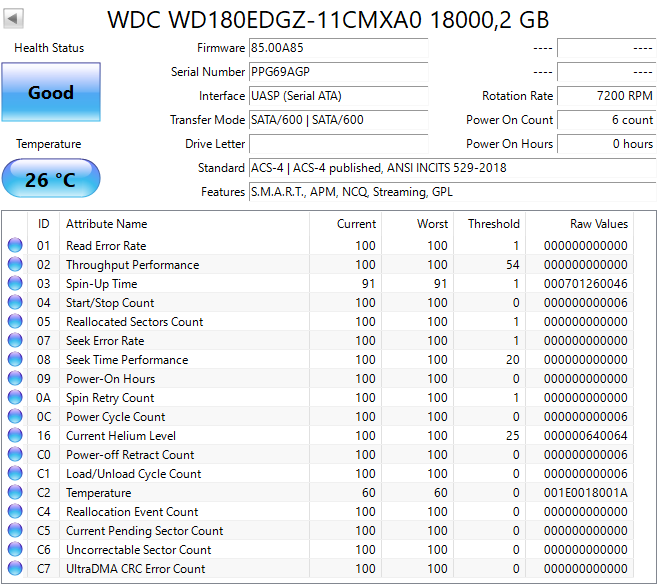660x587 pixels.
Task: Click status orb for Current Pending Sector Count
Action: click(x=15, y=531)
